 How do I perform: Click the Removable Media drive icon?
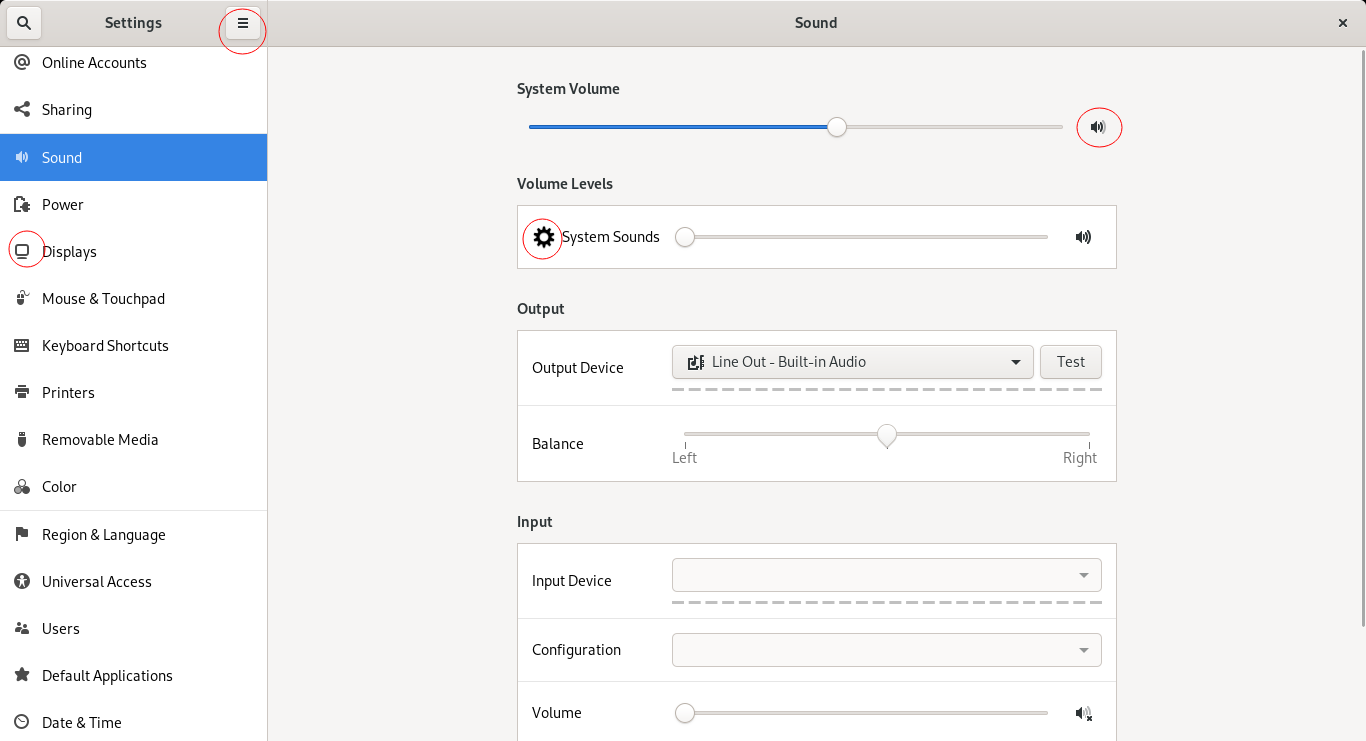[x=22, y=440]
